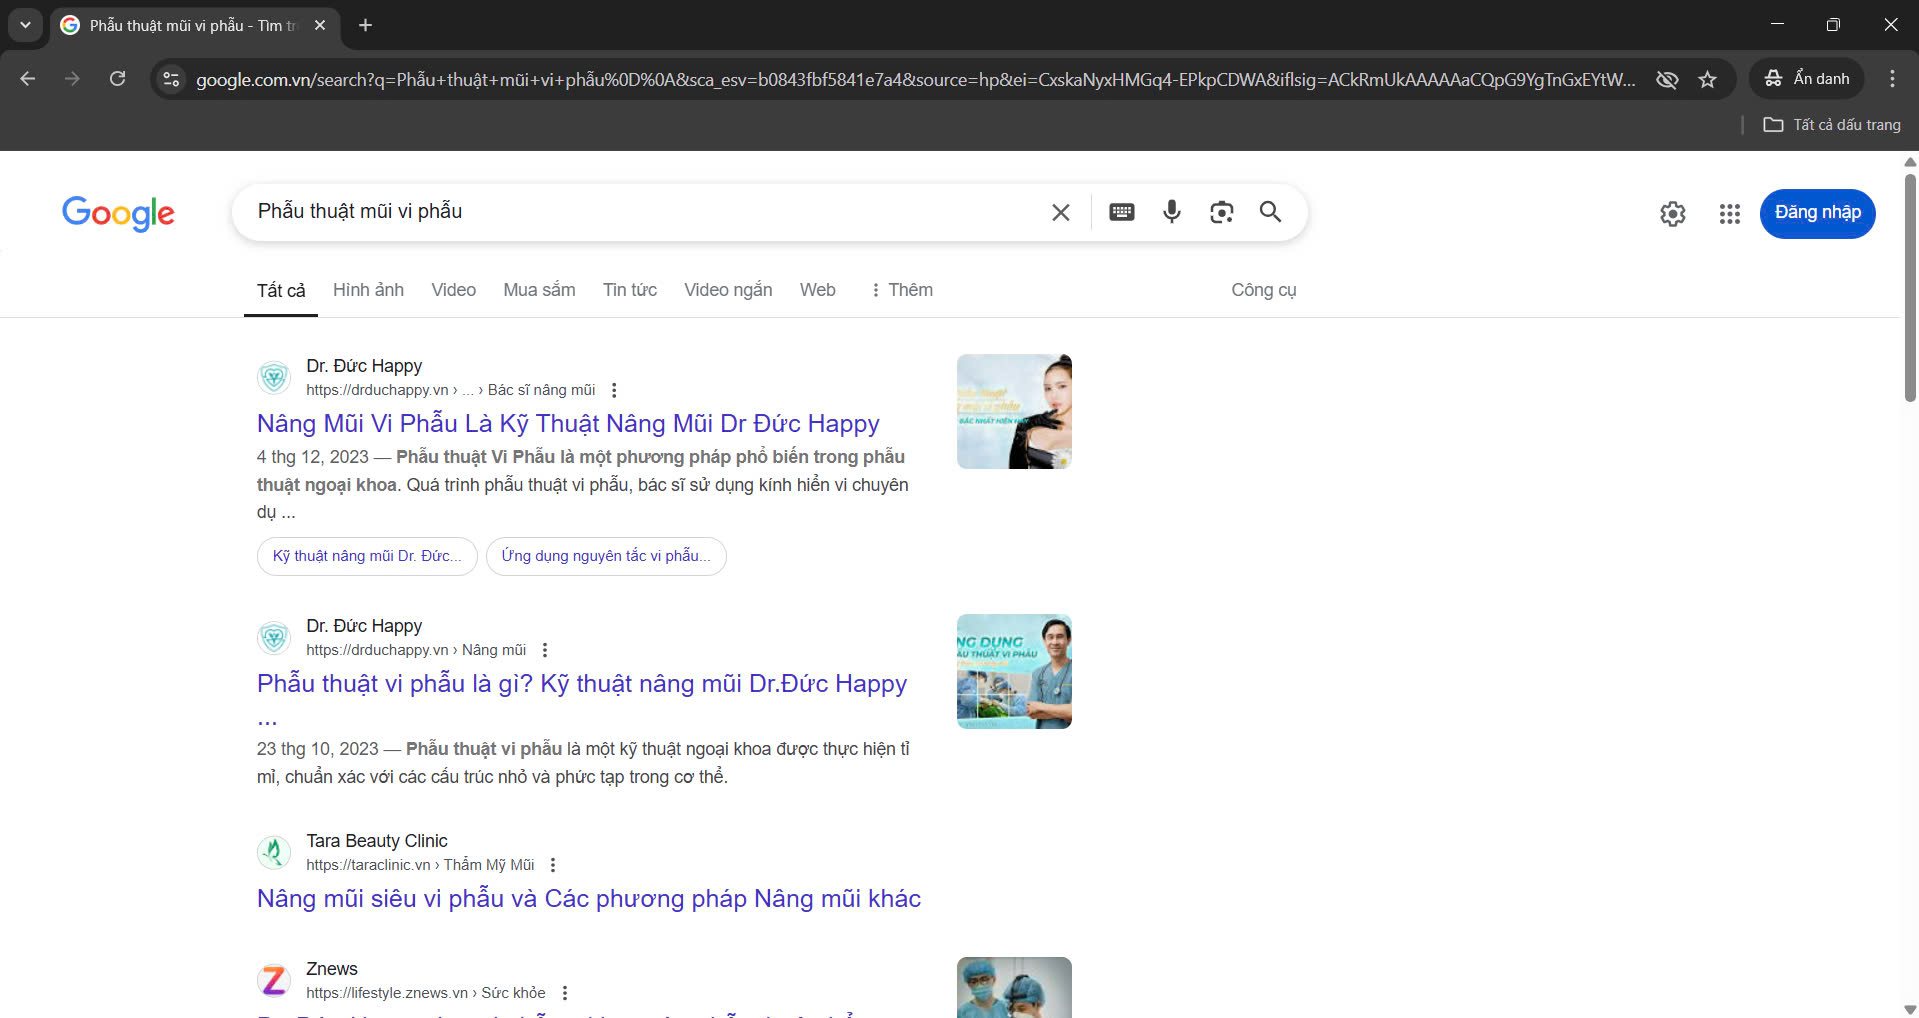Switch to Mua sắm tab
The width and height of the screenshot is (1919, 1018).
pos(539,290)
